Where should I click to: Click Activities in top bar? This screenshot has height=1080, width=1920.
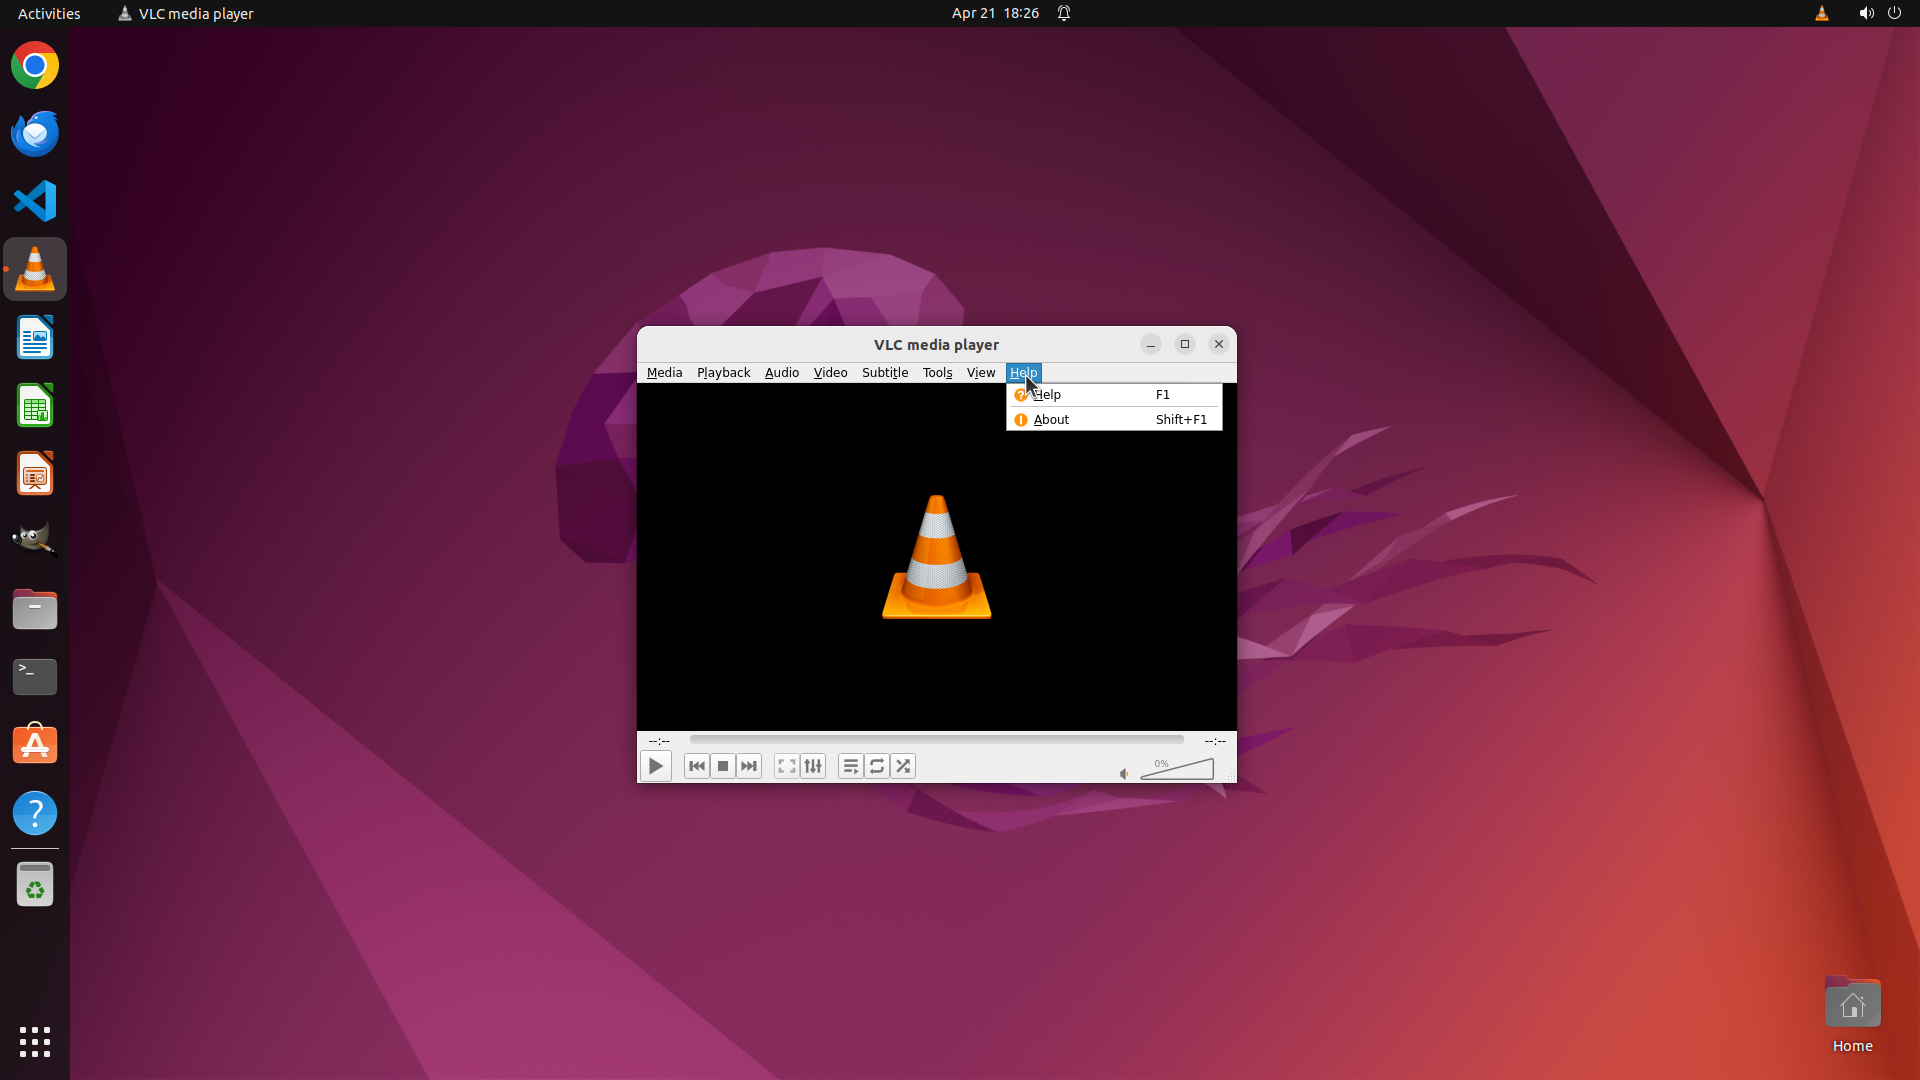(x=49, y=13)
